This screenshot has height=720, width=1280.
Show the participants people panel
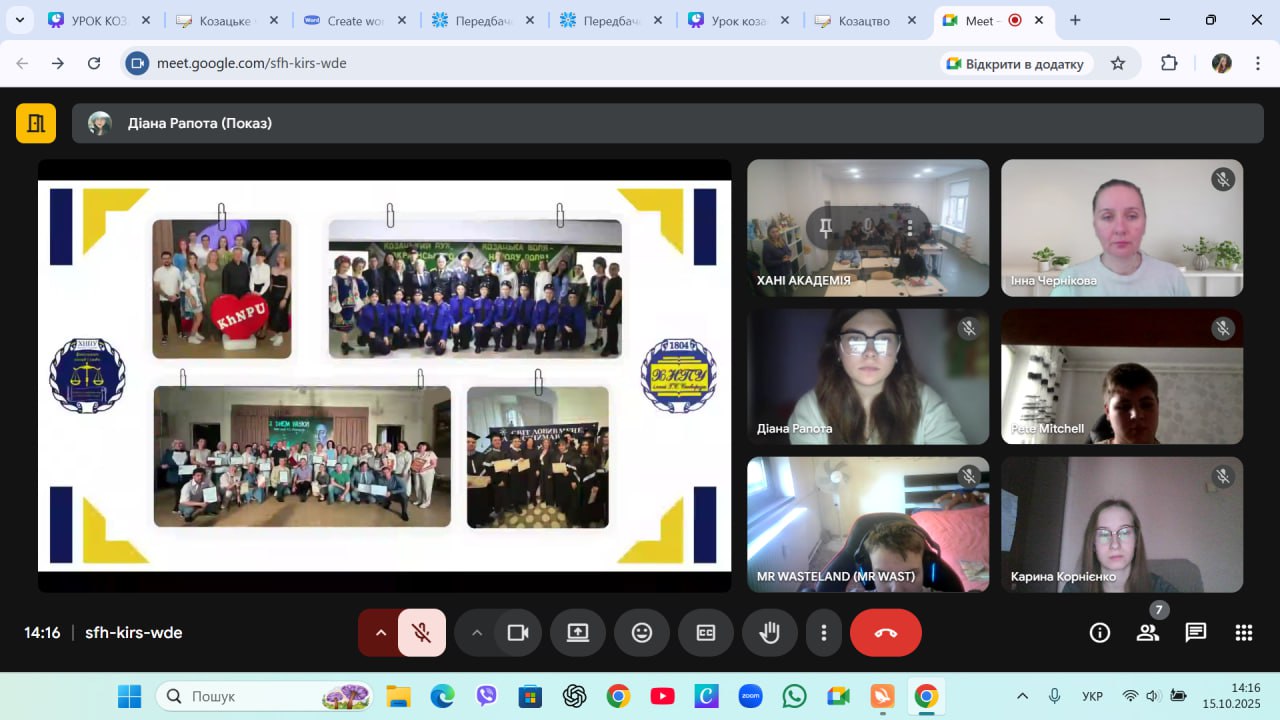coord(1147,633)
